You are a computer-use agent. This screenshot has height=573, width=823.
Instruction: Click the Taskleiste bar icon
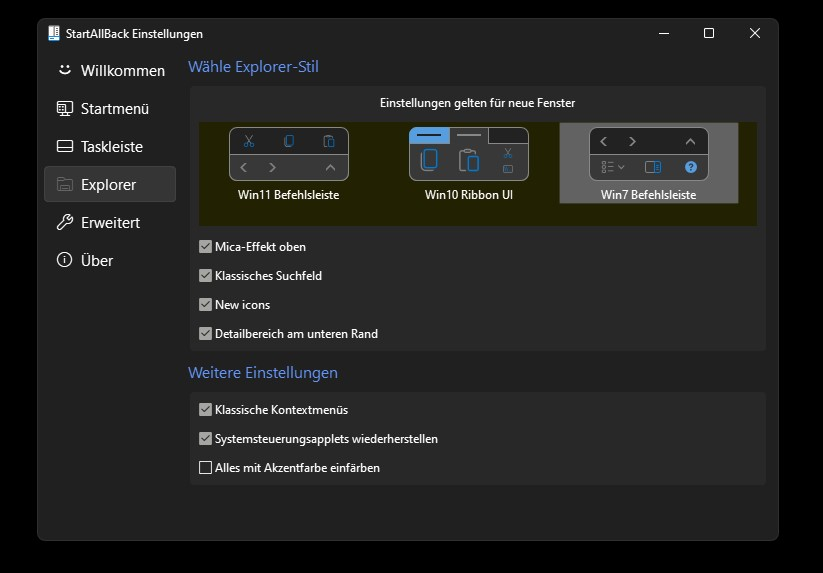pos(65,146)
